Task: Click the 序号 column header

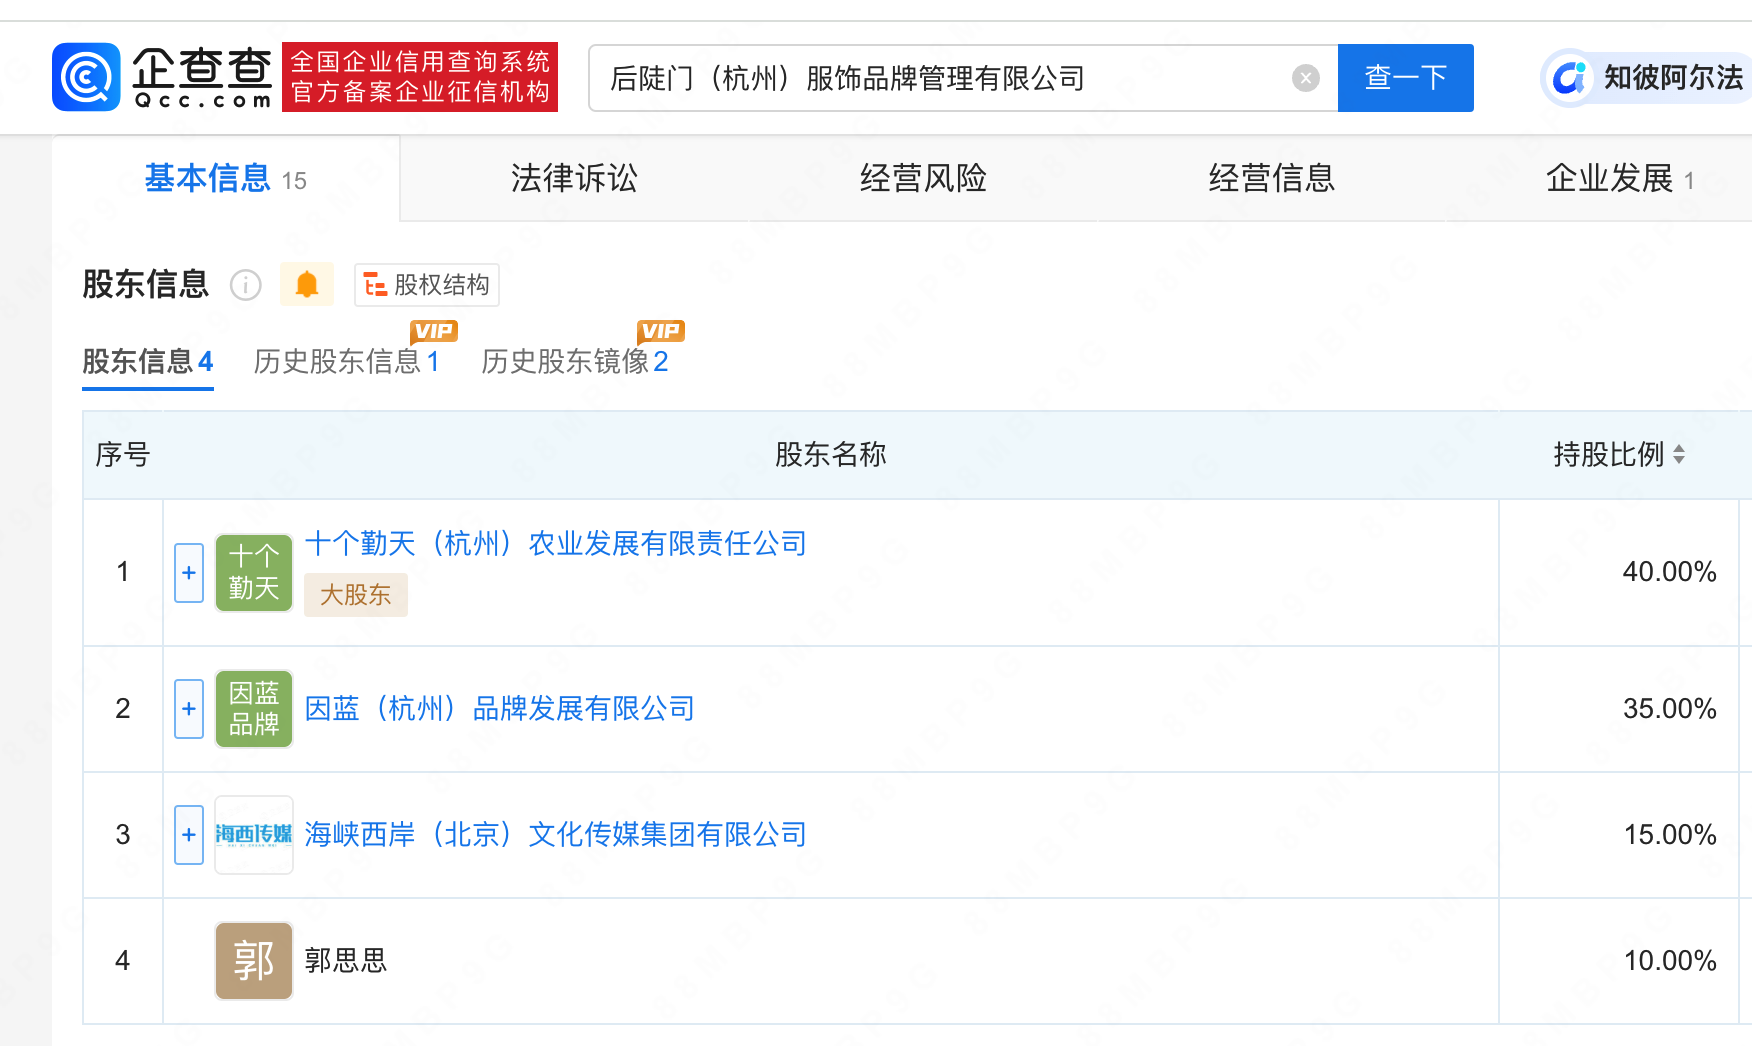Action: click(122, 455)
